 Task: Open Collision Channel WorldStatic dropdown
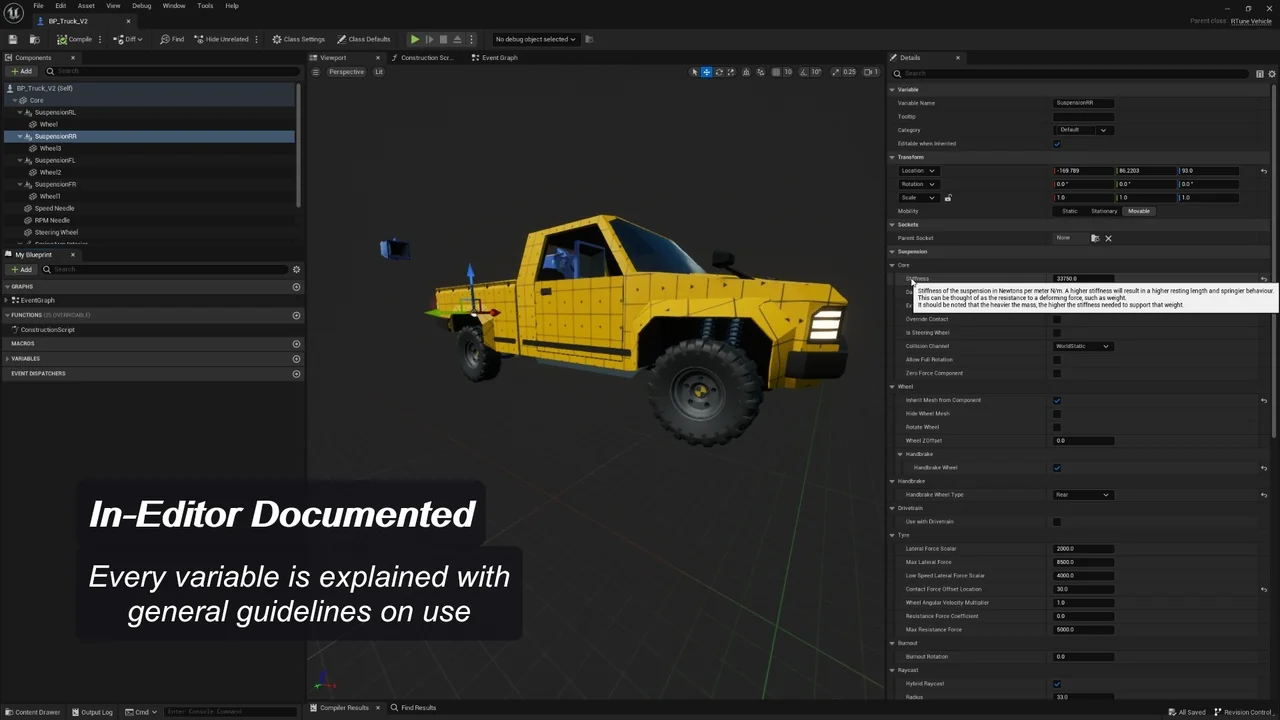[1083, 346]
